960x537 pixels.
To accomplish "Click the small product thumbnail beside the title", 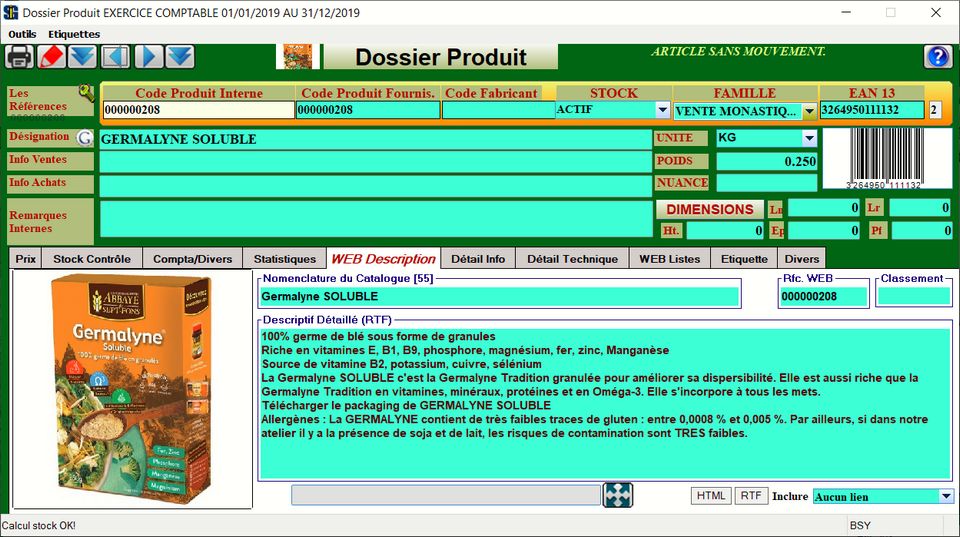I will [x=298, y=57].
